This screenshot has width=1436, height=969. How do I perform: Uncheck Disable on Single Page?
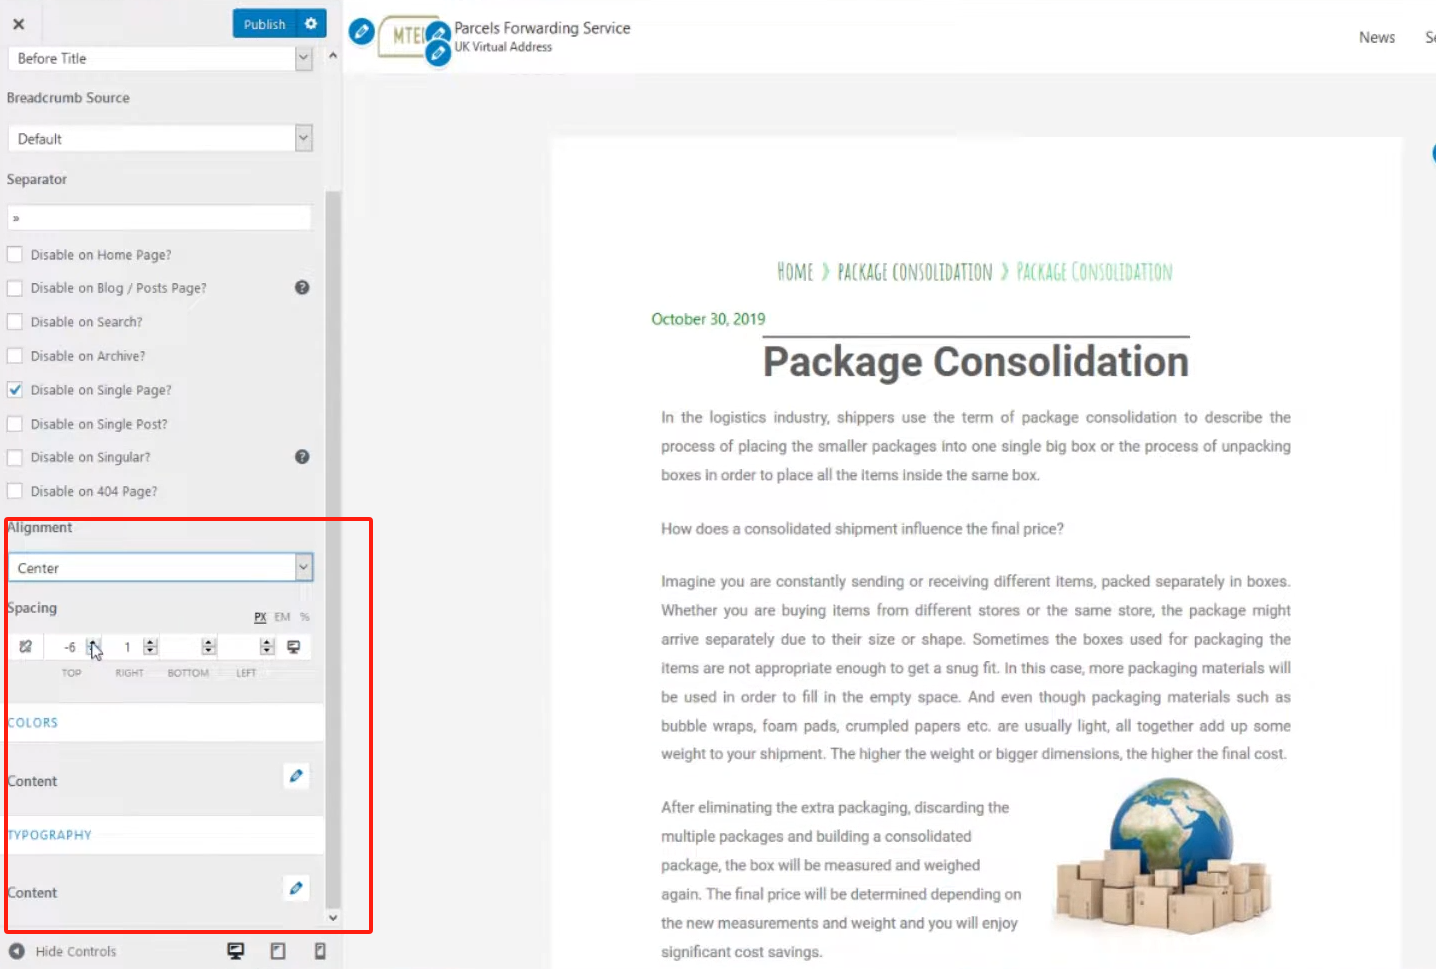pyautogui.click(x=15, y=390)
